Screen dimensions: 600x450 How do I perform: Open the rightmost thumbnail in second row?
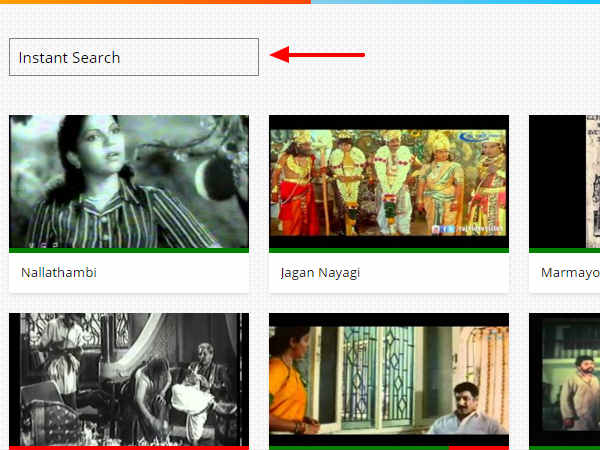point(565,378)
